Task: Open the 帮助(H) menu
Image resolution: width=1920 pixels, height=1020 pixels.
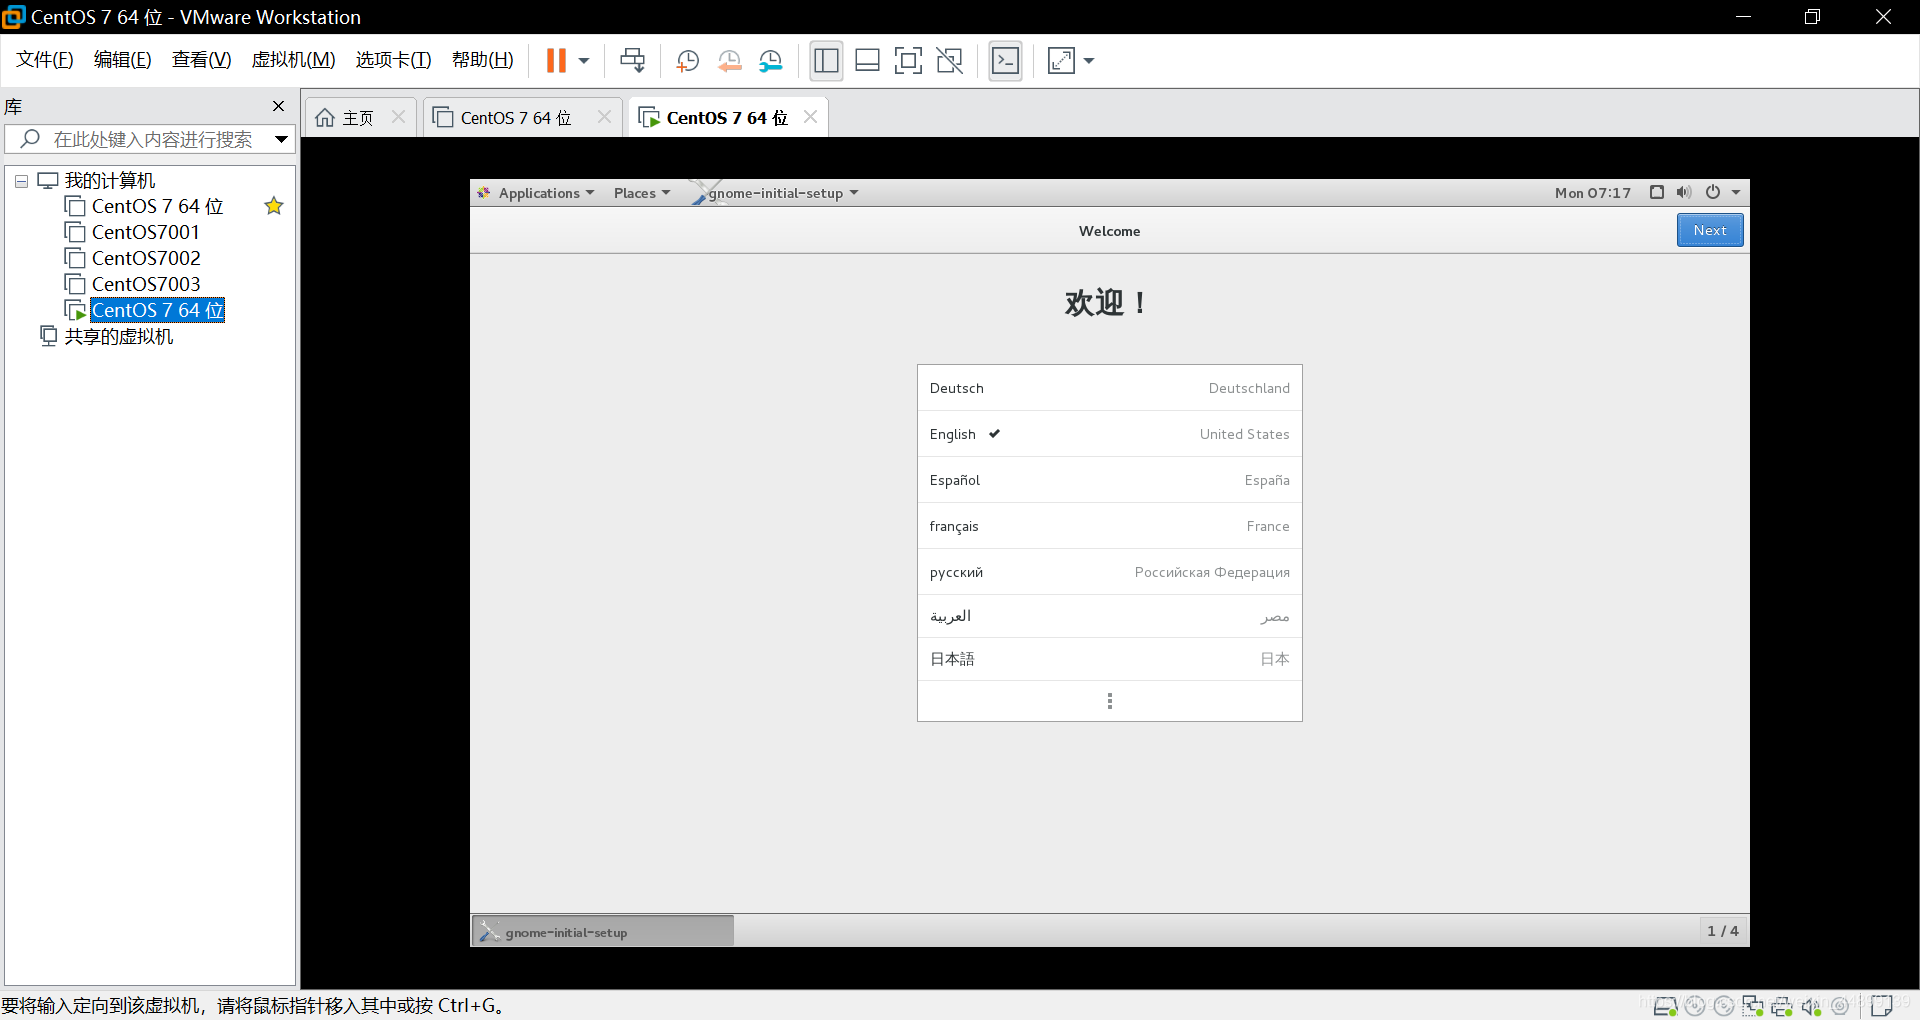Action: point(482,60)
